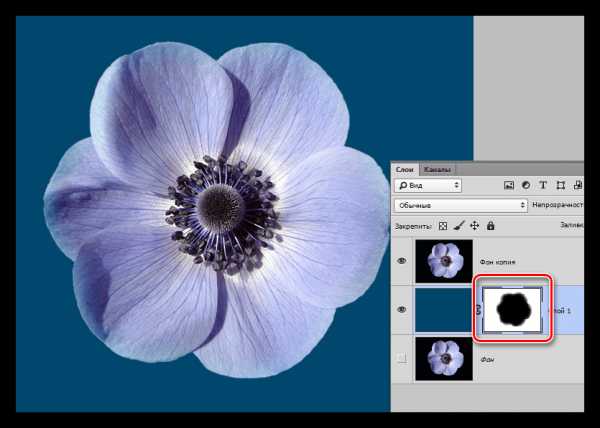Select the Слои tab

tap(404, 169)
